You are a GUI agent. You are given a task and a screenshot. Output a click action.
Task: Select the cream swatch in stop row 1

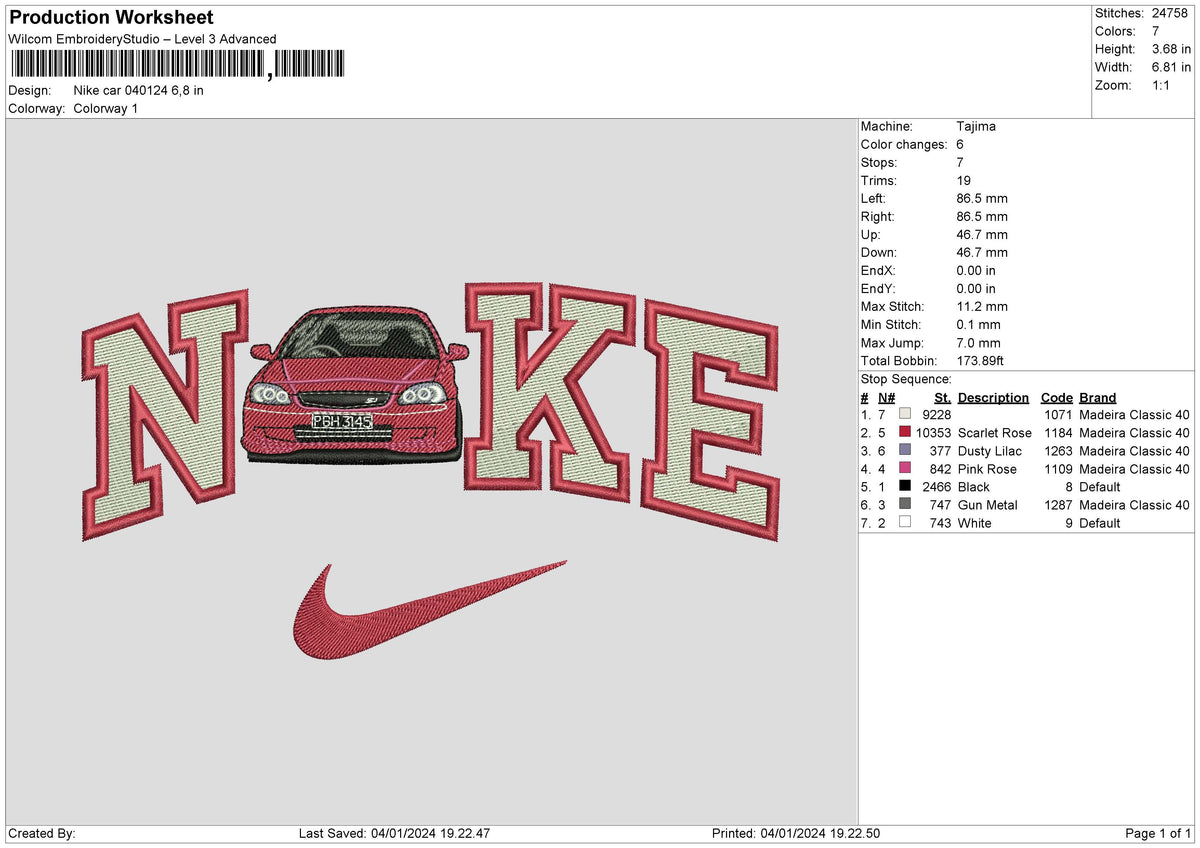905,414
